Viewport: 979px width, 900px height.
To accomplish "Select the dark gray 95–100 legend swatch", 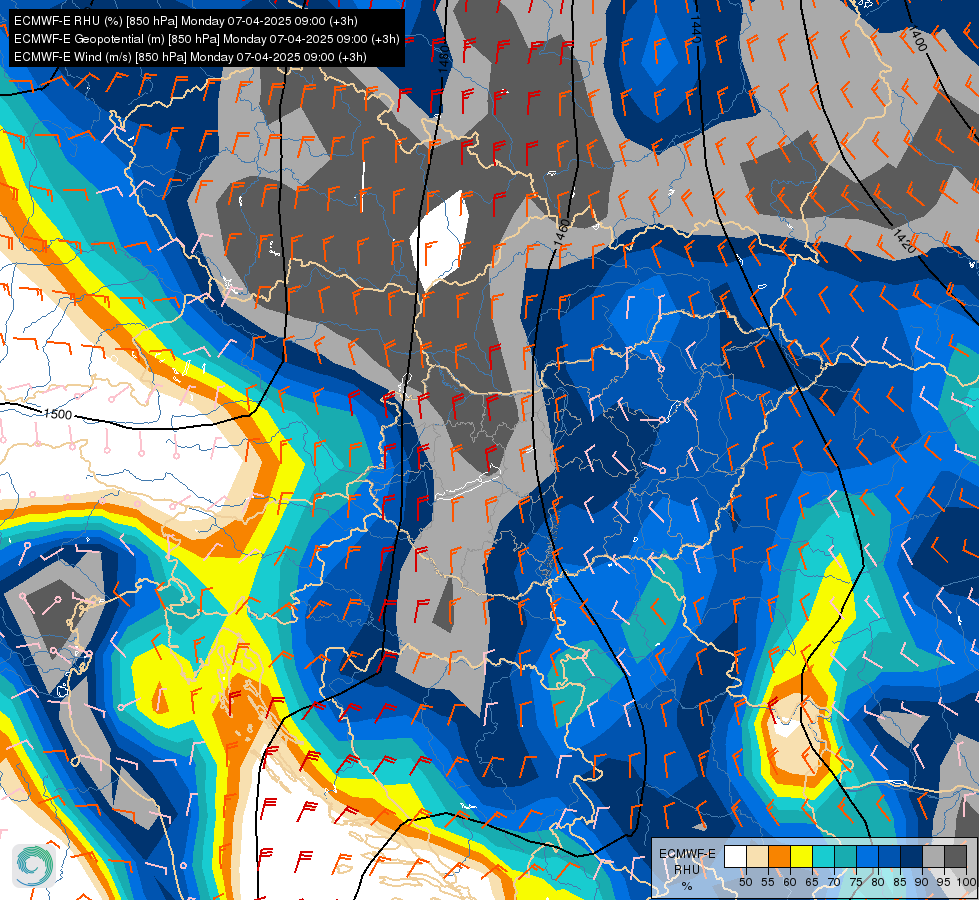I will [x=955, y=856].
